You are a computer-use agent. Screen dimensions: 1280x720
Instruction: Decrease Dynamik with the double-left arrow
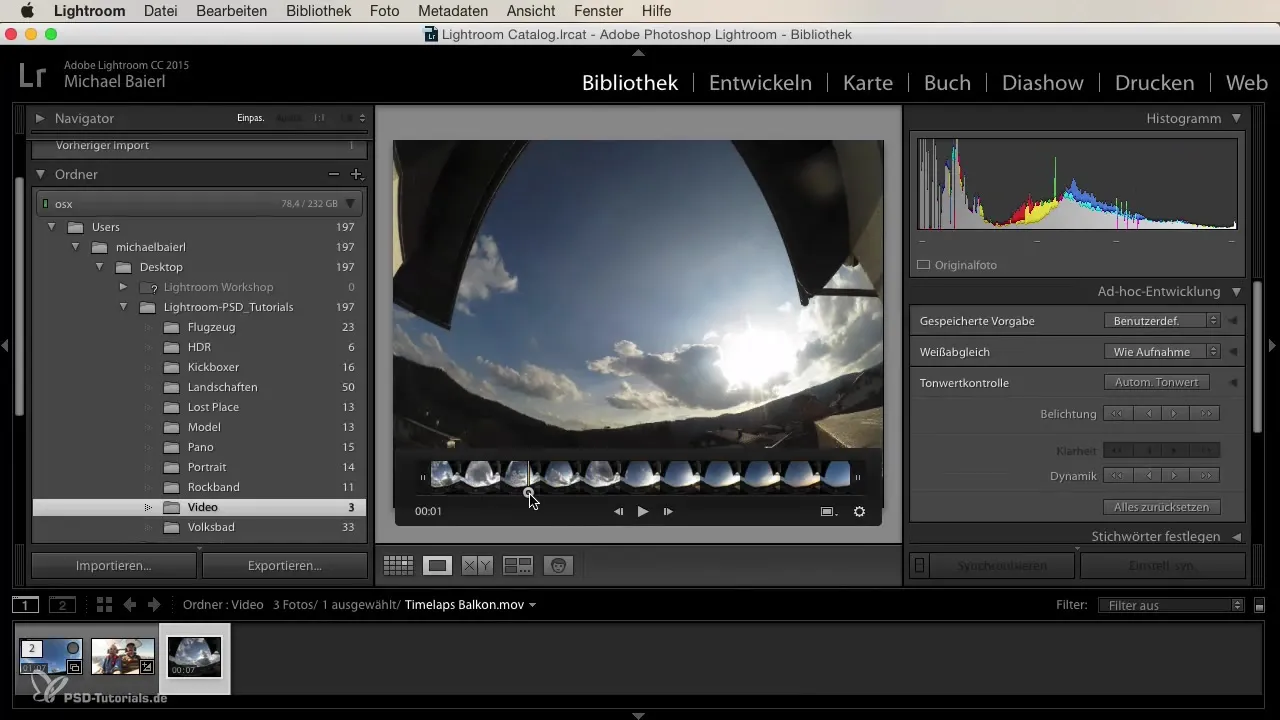(1117, 475)
